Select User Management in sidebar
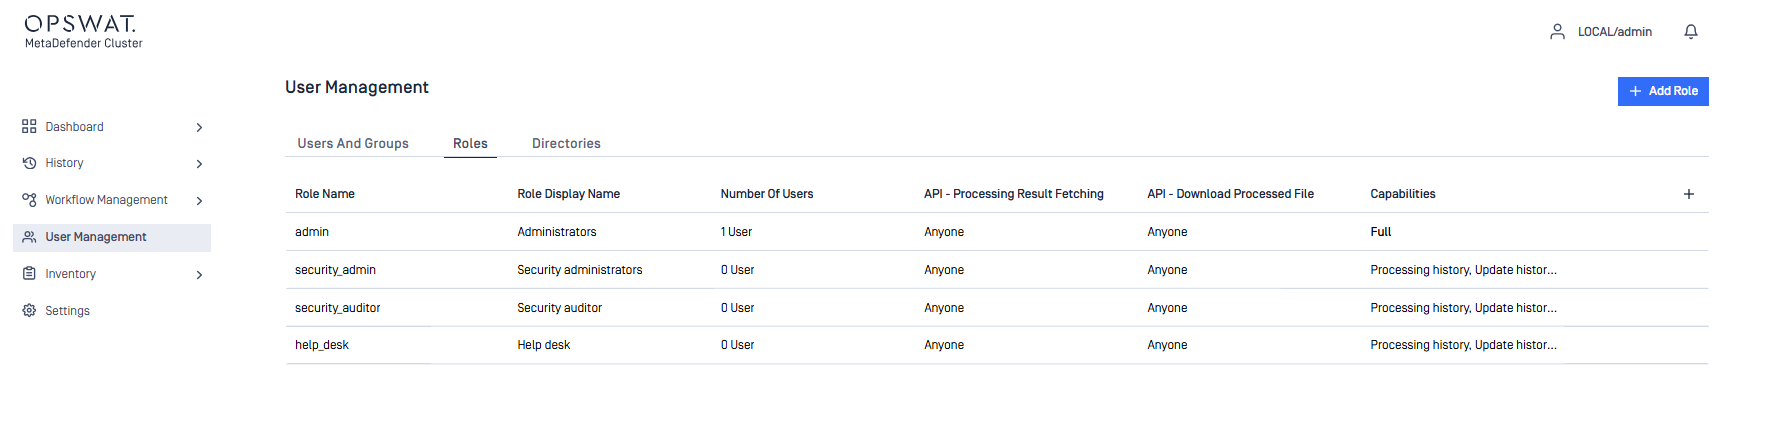 pyautogui.click(x=96, y=237)
